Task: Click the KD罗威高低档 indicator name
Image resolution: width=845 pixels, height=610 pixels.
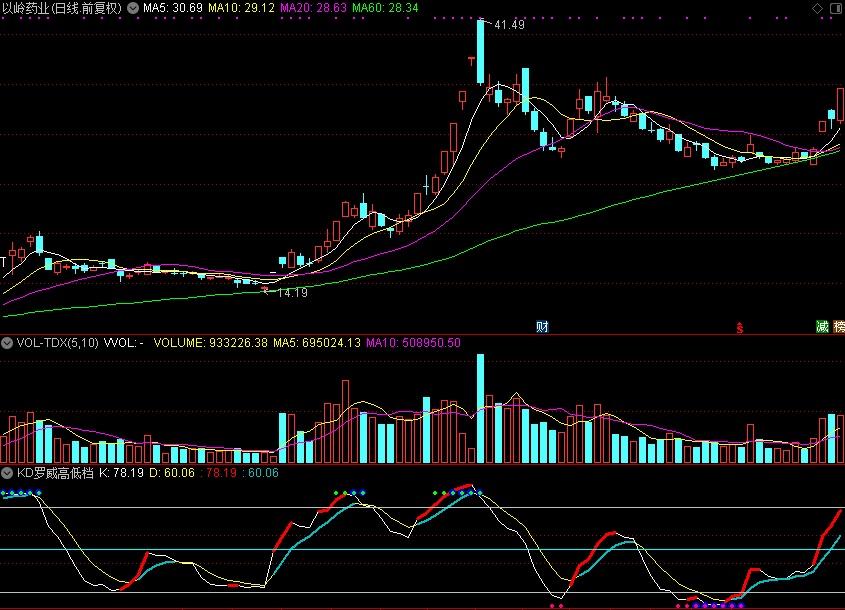Action: point(55,473)
